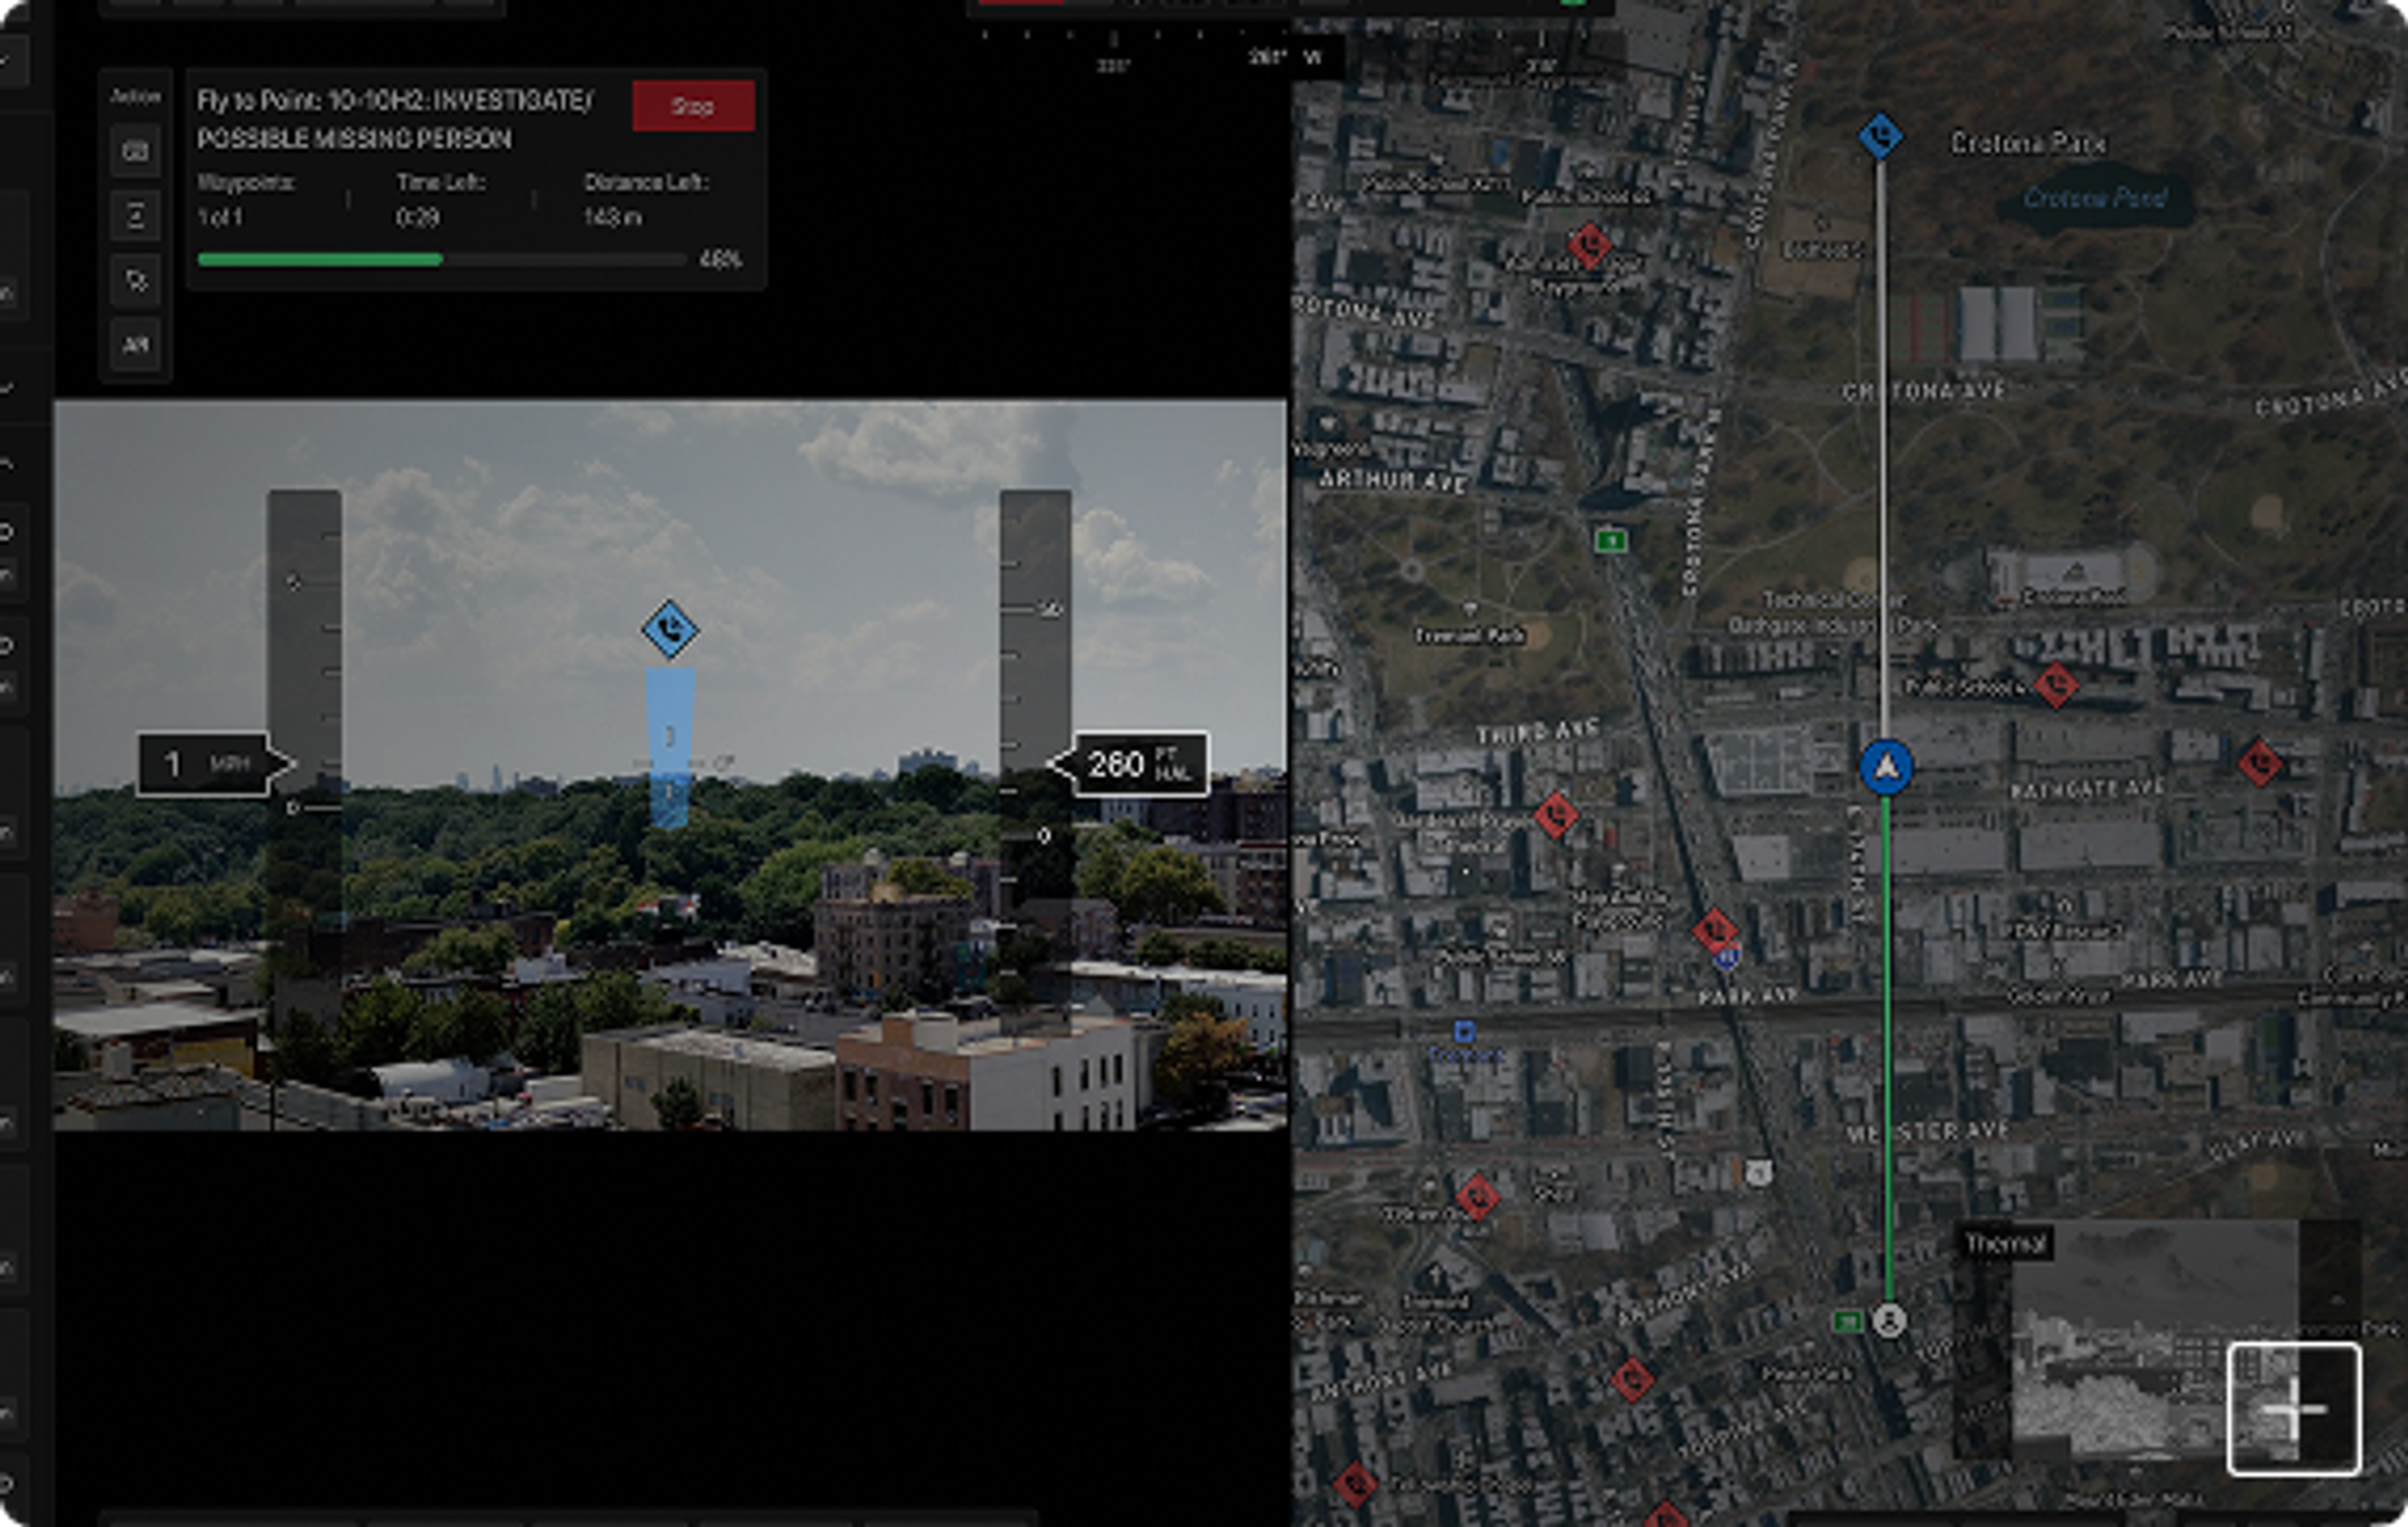The height and width of the screenshot is (1527, 2408).
Task: Click the Action icon directly above the AR button
Action: point(135,281)
